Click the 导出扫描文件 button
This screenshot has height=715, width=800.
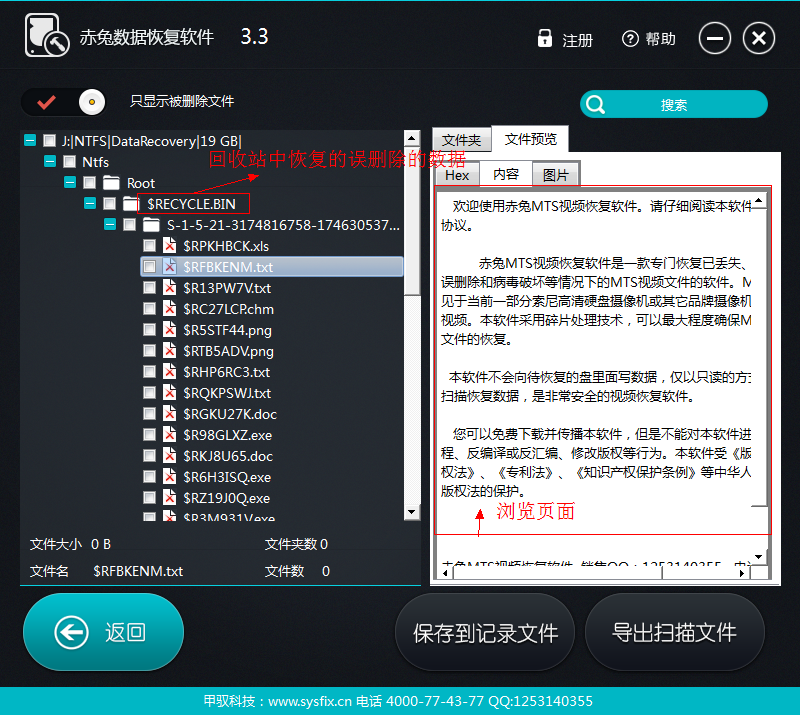[x=674, y=632]
